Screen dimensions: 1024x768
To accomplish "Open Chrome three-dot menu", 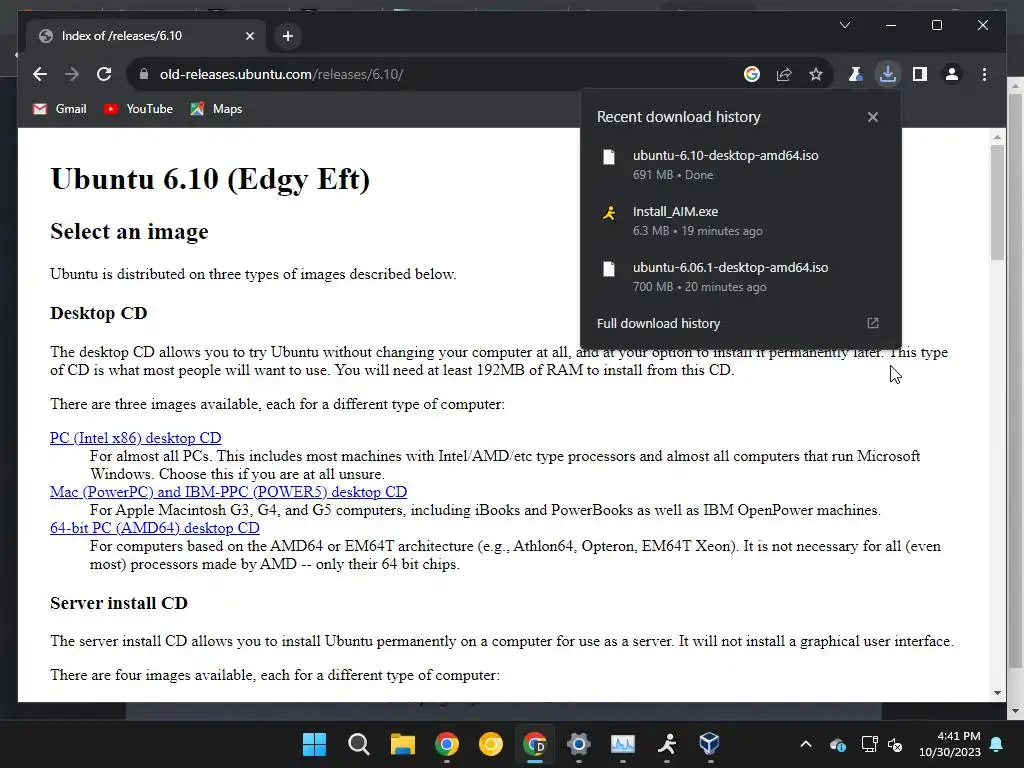I will click(x=984, y=74).
